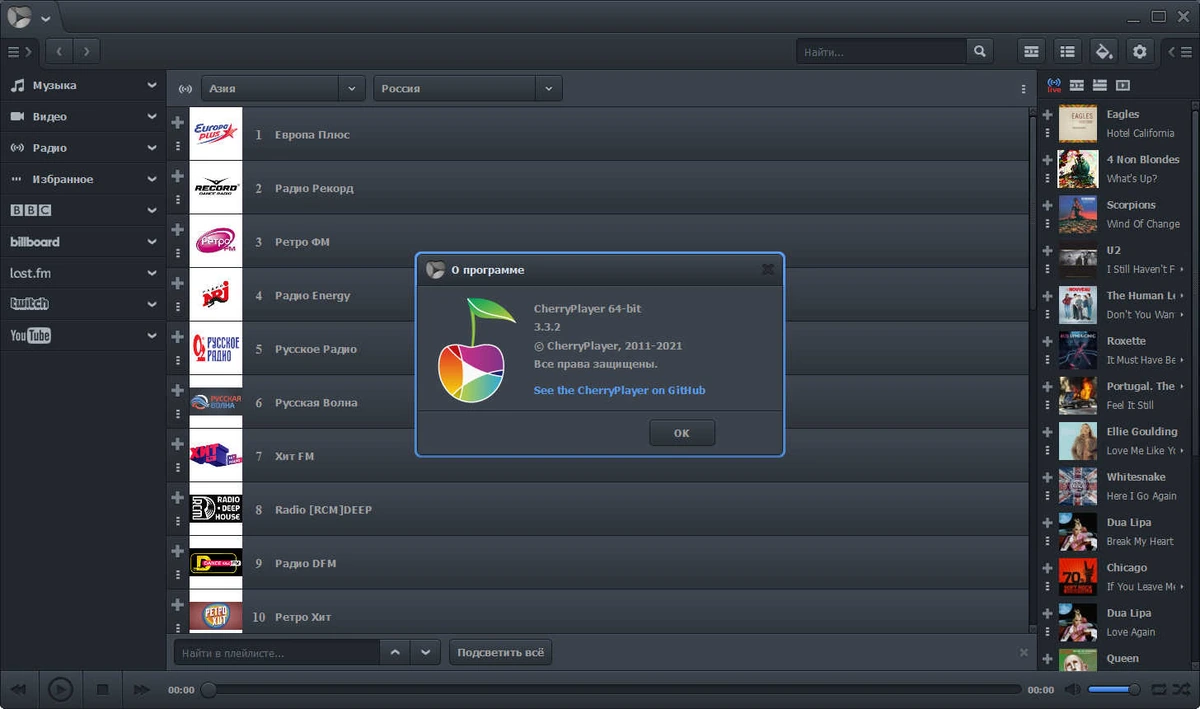Open the options dots for Русское Радио
The width and height of the screenshot is (1200, 709).
click(178, 360)
